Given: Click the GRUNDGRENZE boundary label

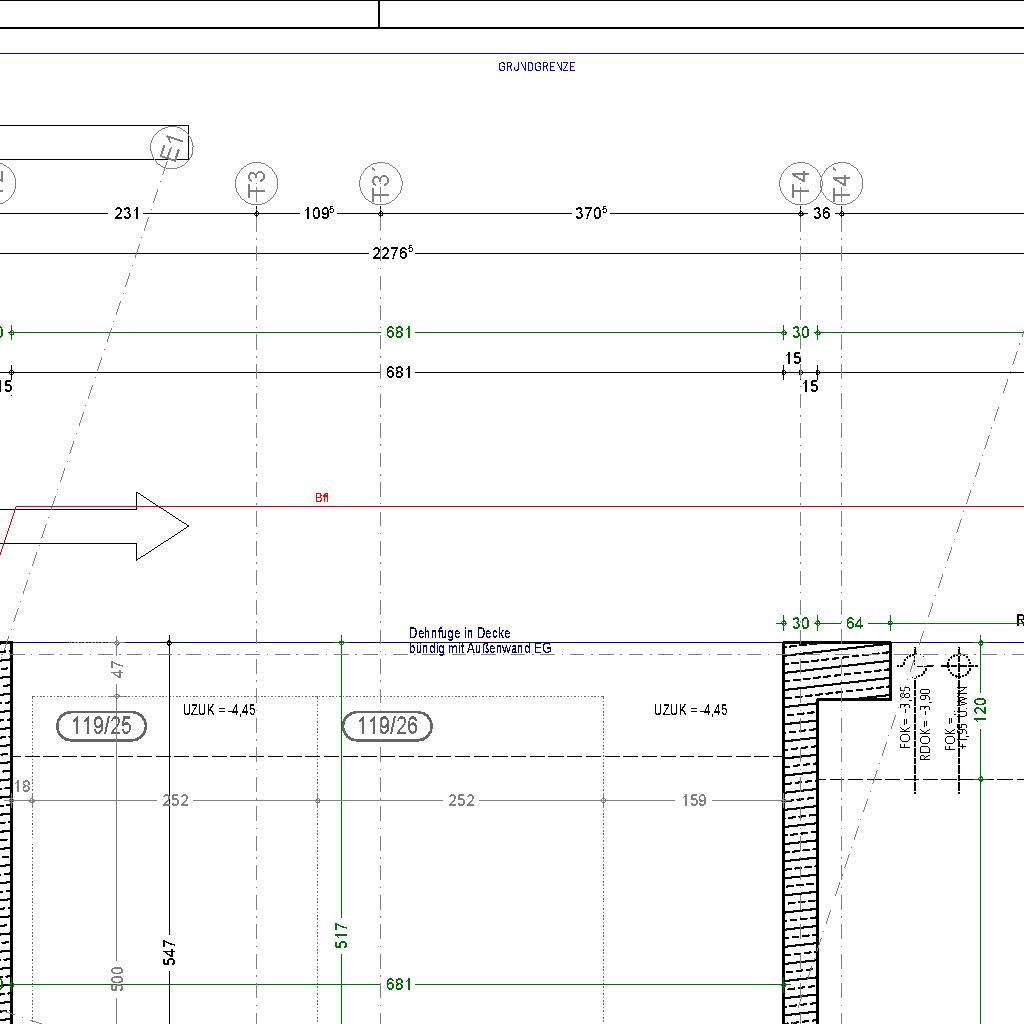Looking at the screenshot, I should 536,67.
